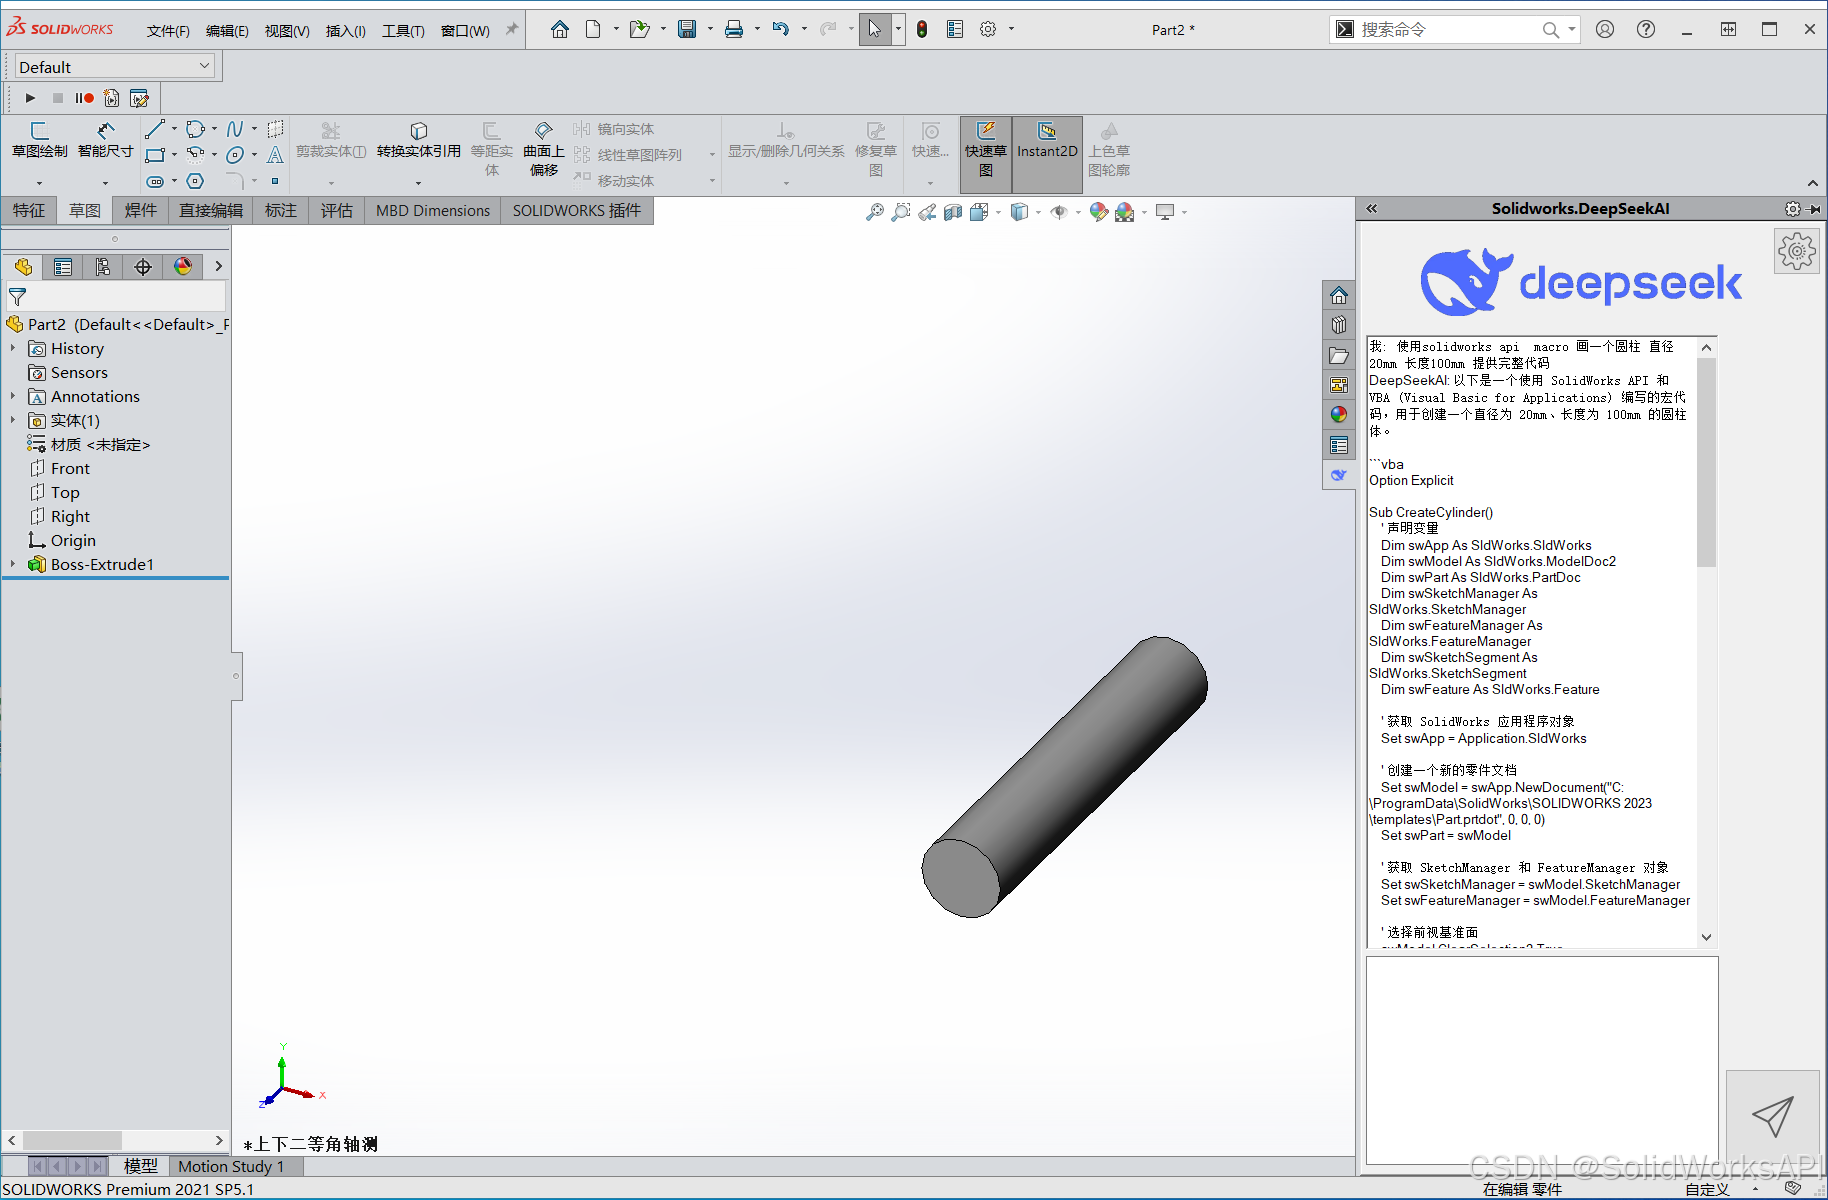Switch to SOLIDWORKS 插件 tab
This screenshot has width=1828, height=1200.
click(x=577, y=210)
